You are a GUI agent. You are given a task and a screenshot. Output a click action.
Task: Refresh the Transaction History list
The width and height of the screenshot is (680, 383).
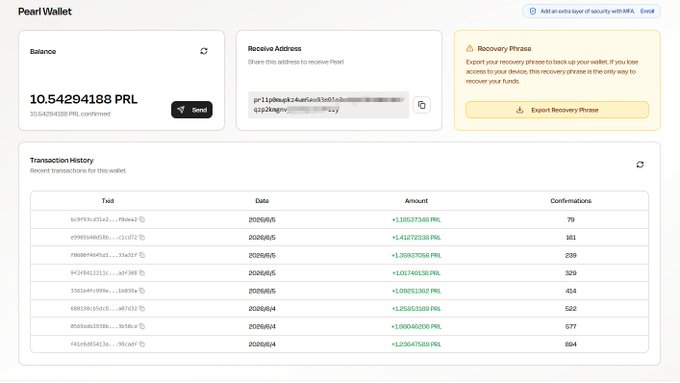[640, 164]
